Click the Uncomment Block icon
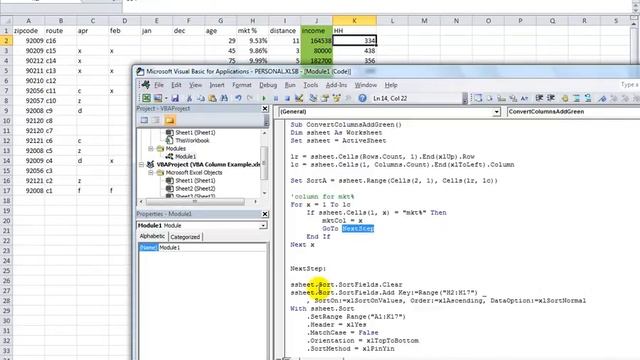 click(x=588, y=98)
